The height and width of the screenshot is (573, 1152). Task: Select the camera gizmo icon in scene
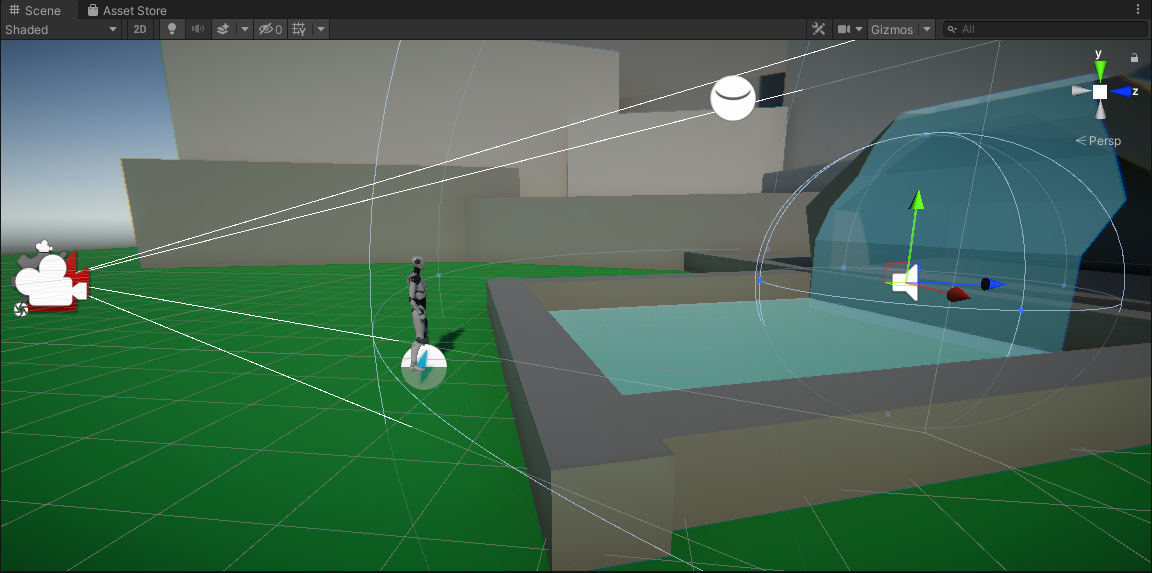51,282
